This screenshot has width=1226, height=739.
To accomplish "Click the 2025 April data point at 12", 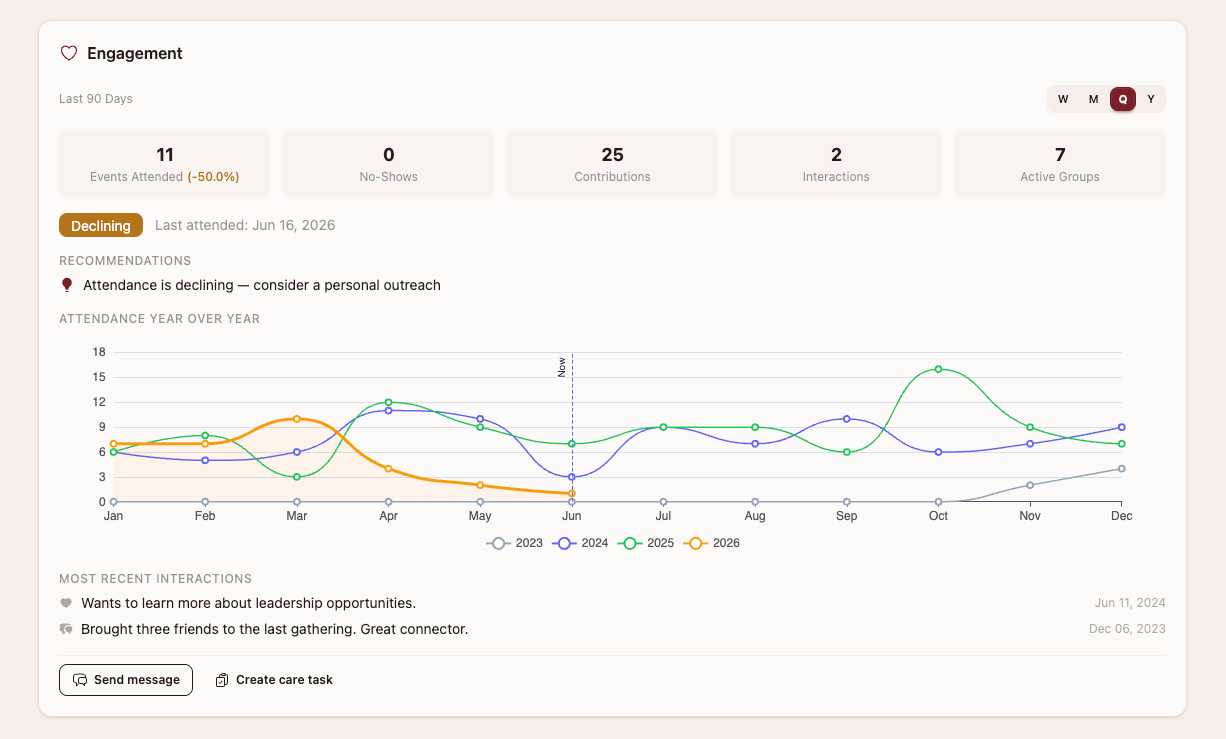I will [388, 402].
